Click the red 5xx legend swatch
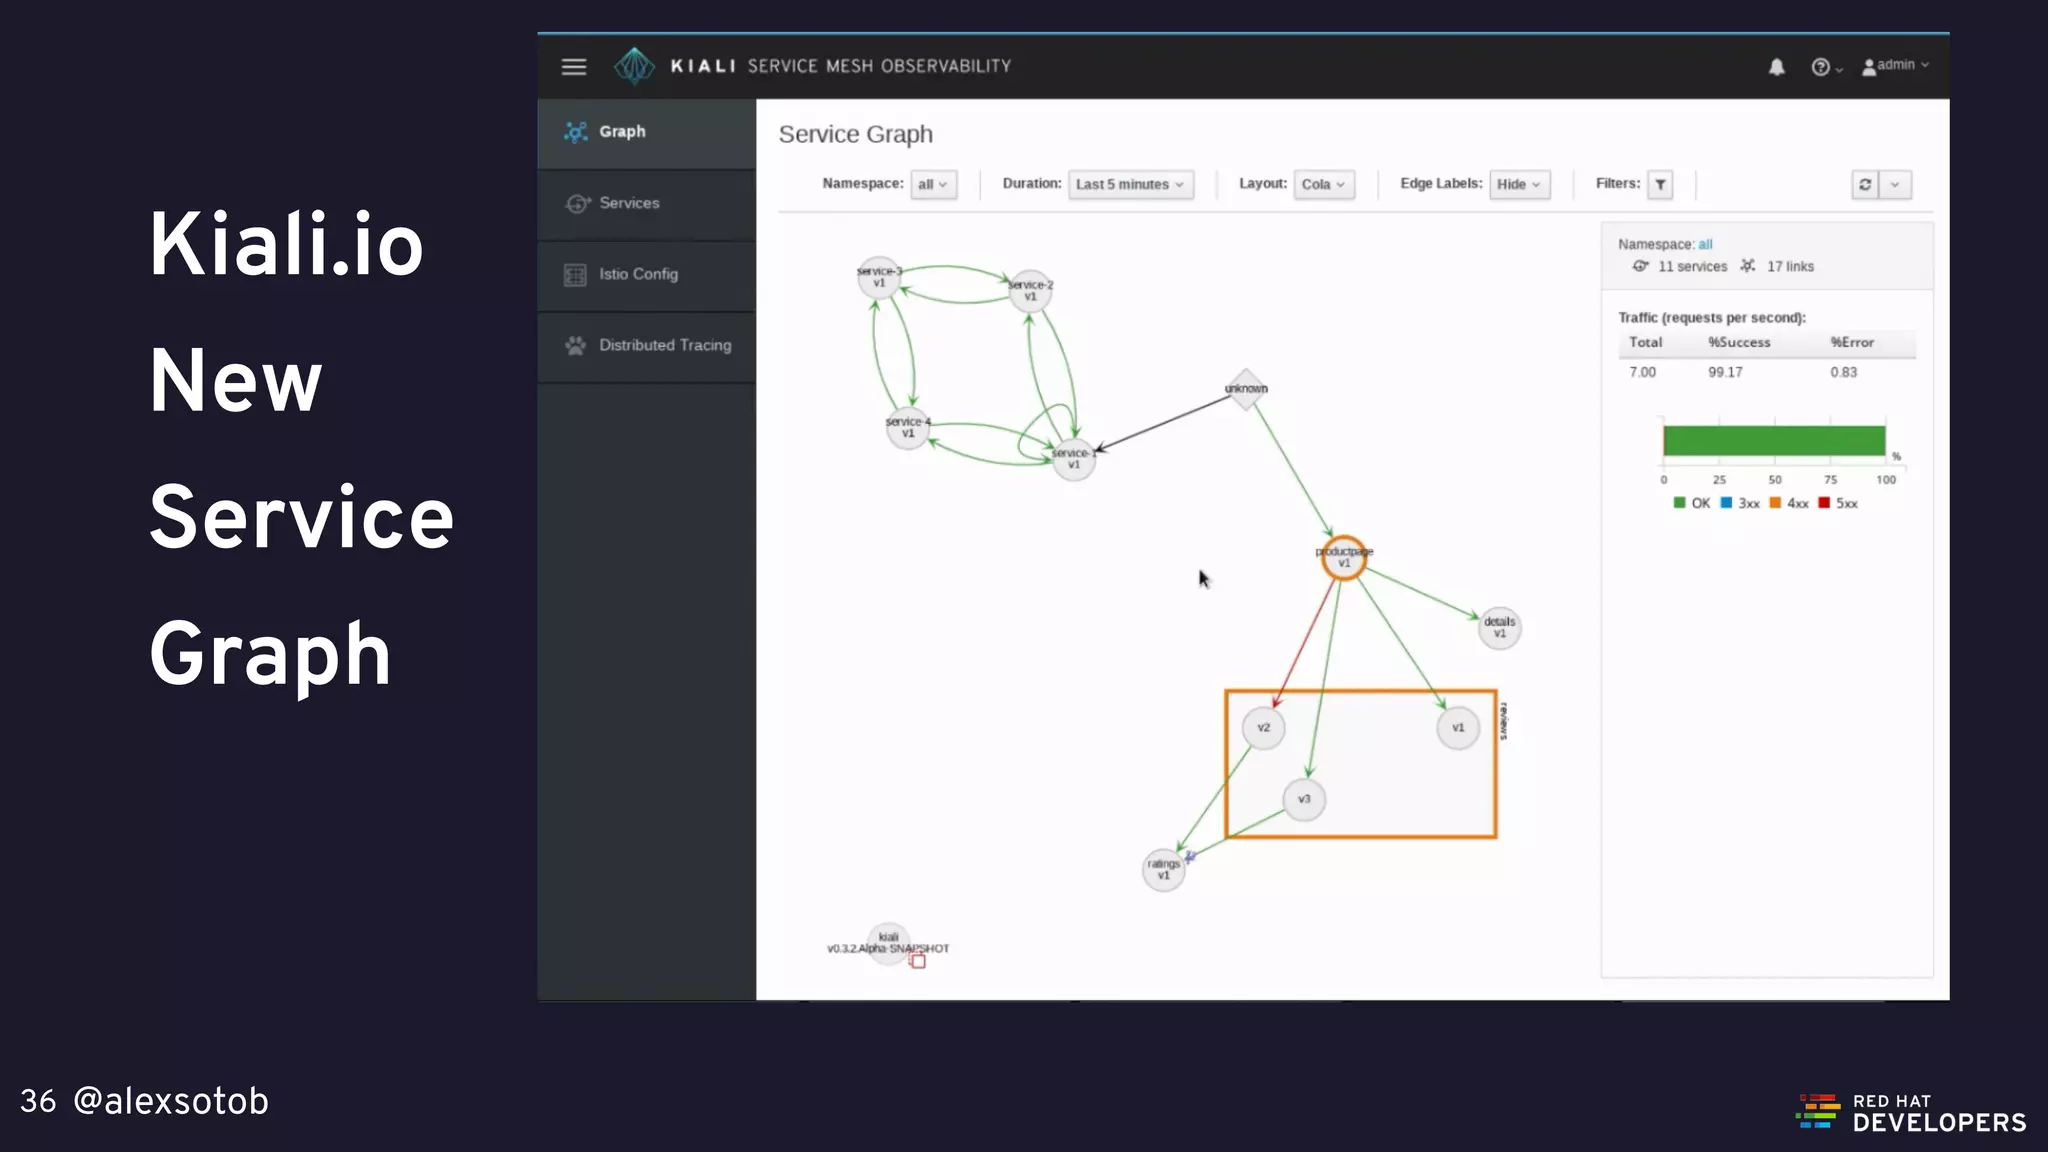Image resolution: width=2048 pixels, height=1152 pixels. point(1824,503)
